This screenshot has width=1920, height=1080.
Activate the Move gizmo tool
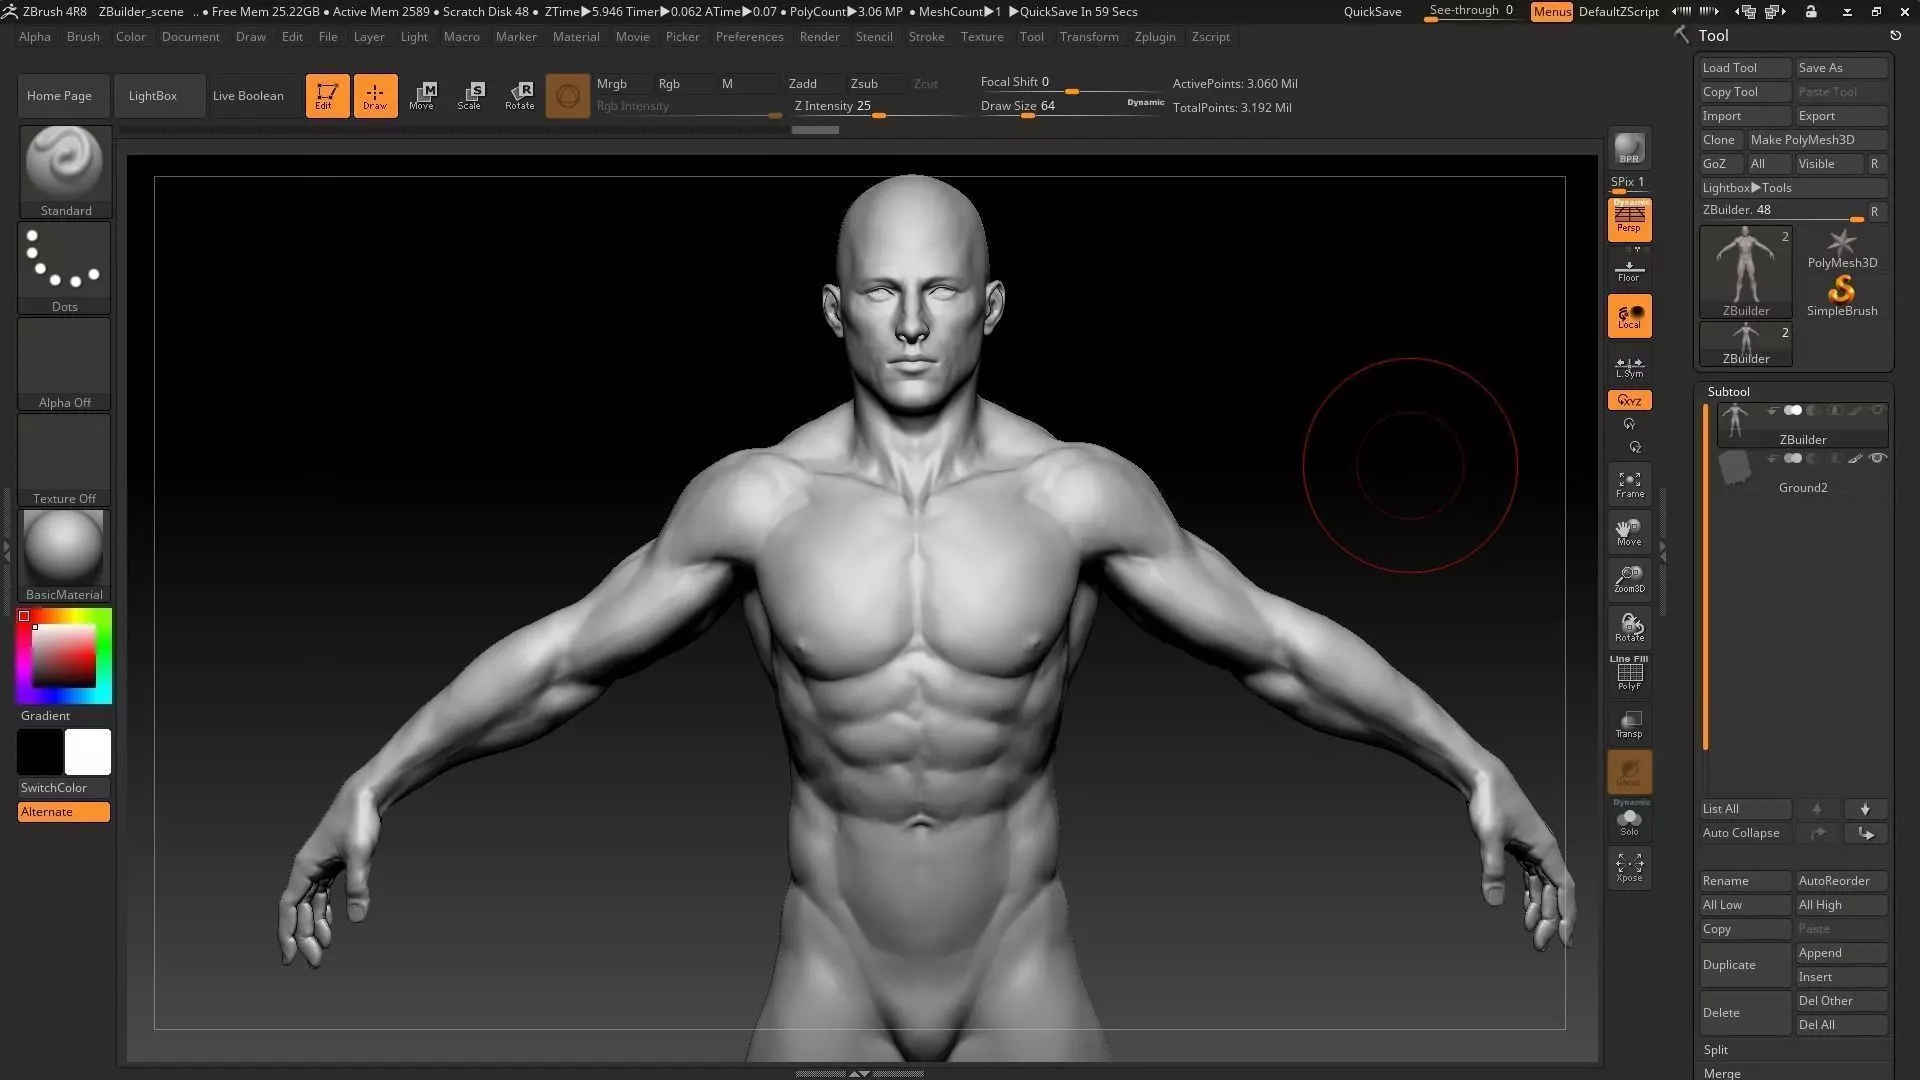422,96
